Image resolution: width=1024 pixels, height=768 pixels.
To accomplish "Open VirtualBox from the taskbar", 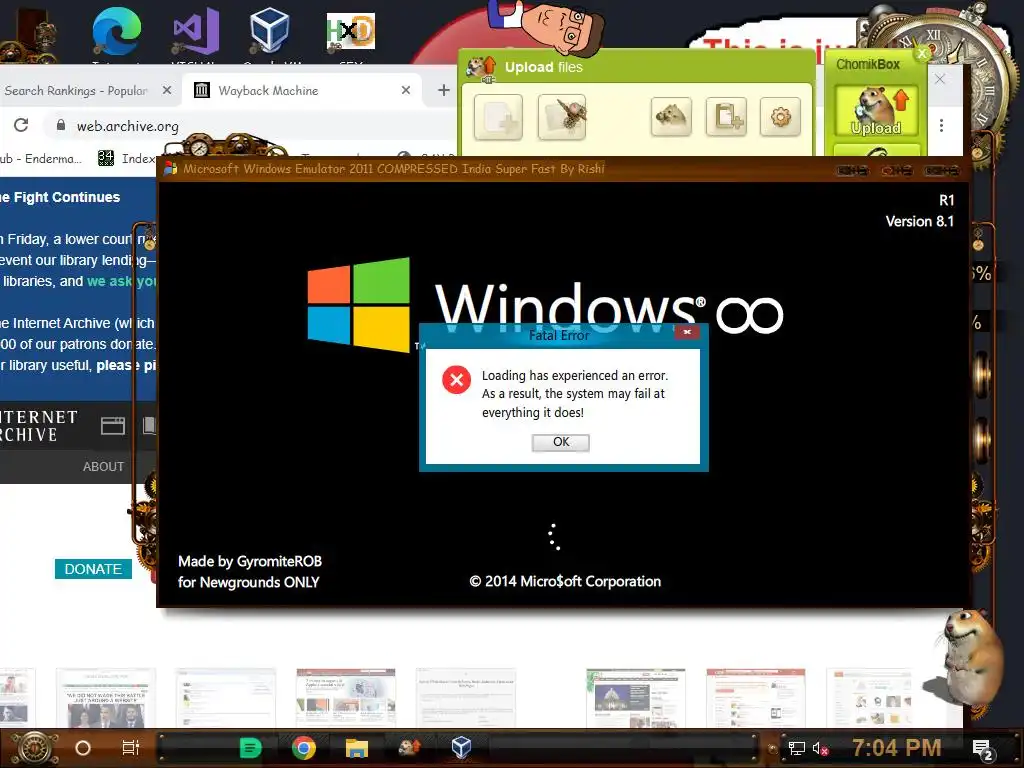I will pos(462,747).
